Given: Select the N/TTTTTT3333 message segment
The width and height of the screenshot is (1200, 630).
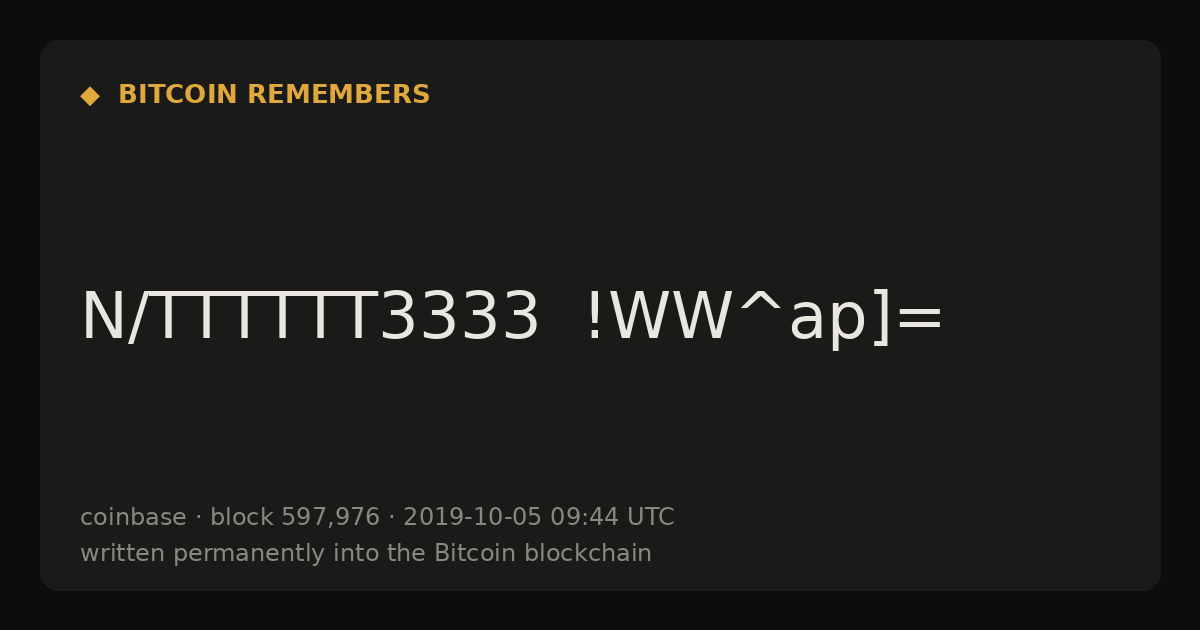Looking at the screenshot, I should (x=310, y=318).
